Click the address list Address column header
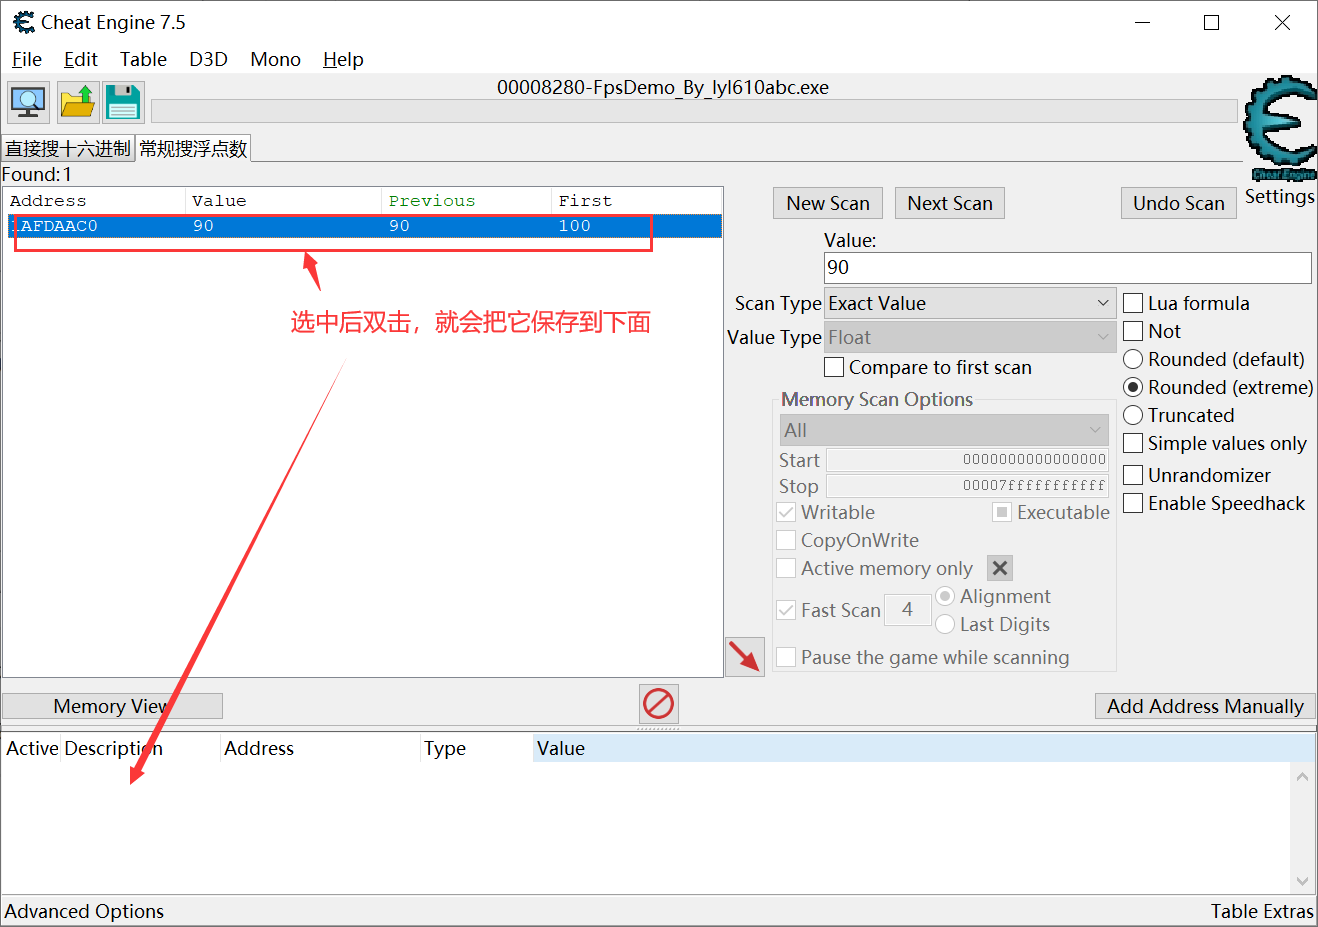This screenshot has width=1318, height=927. tap(320, 748)
